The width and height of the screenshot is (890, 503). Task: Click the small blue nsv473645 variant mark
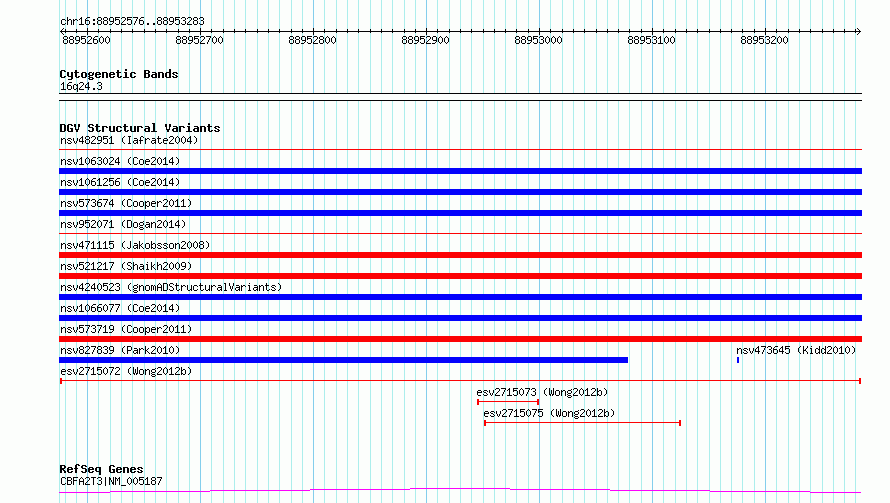(x=738, y=360)
